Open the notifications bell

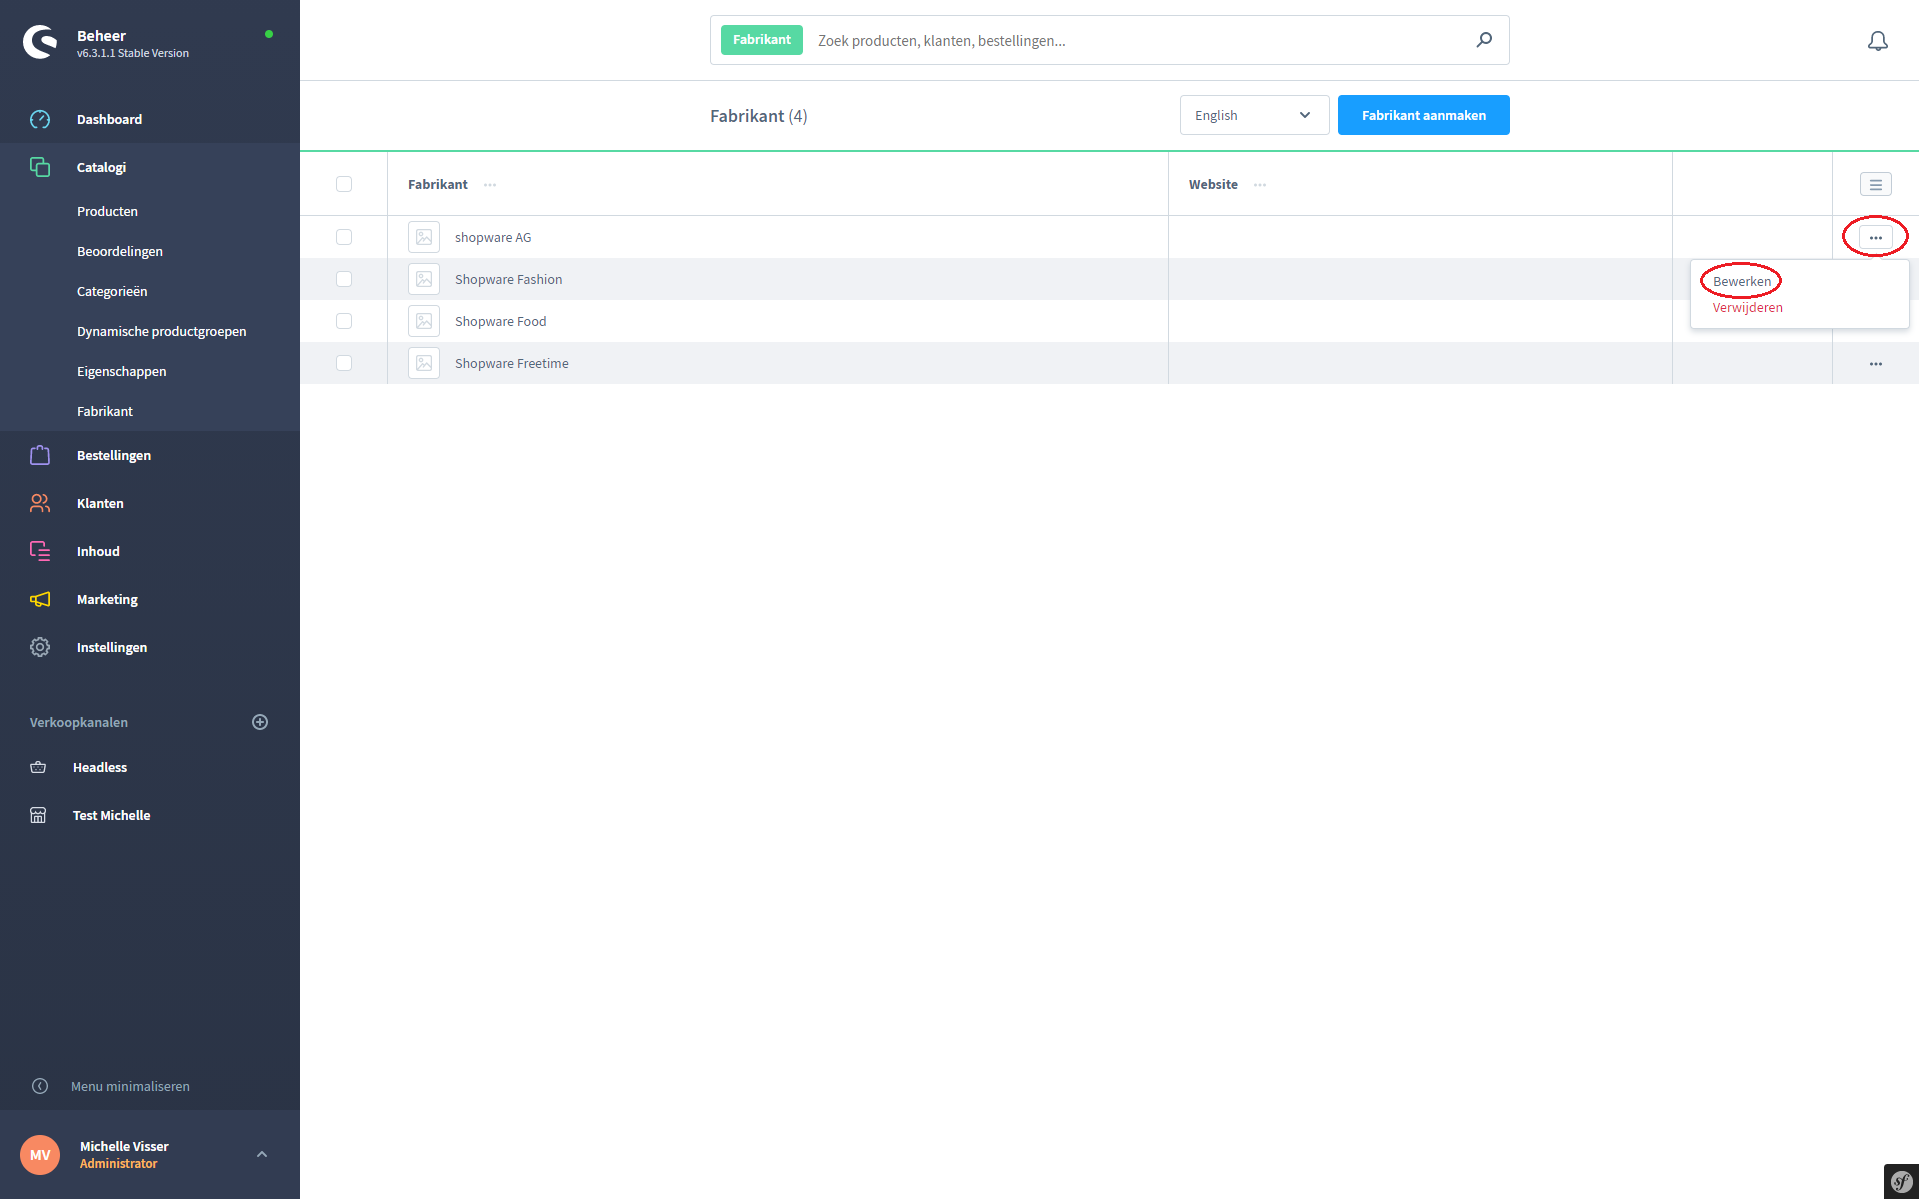coord(1877,41)
